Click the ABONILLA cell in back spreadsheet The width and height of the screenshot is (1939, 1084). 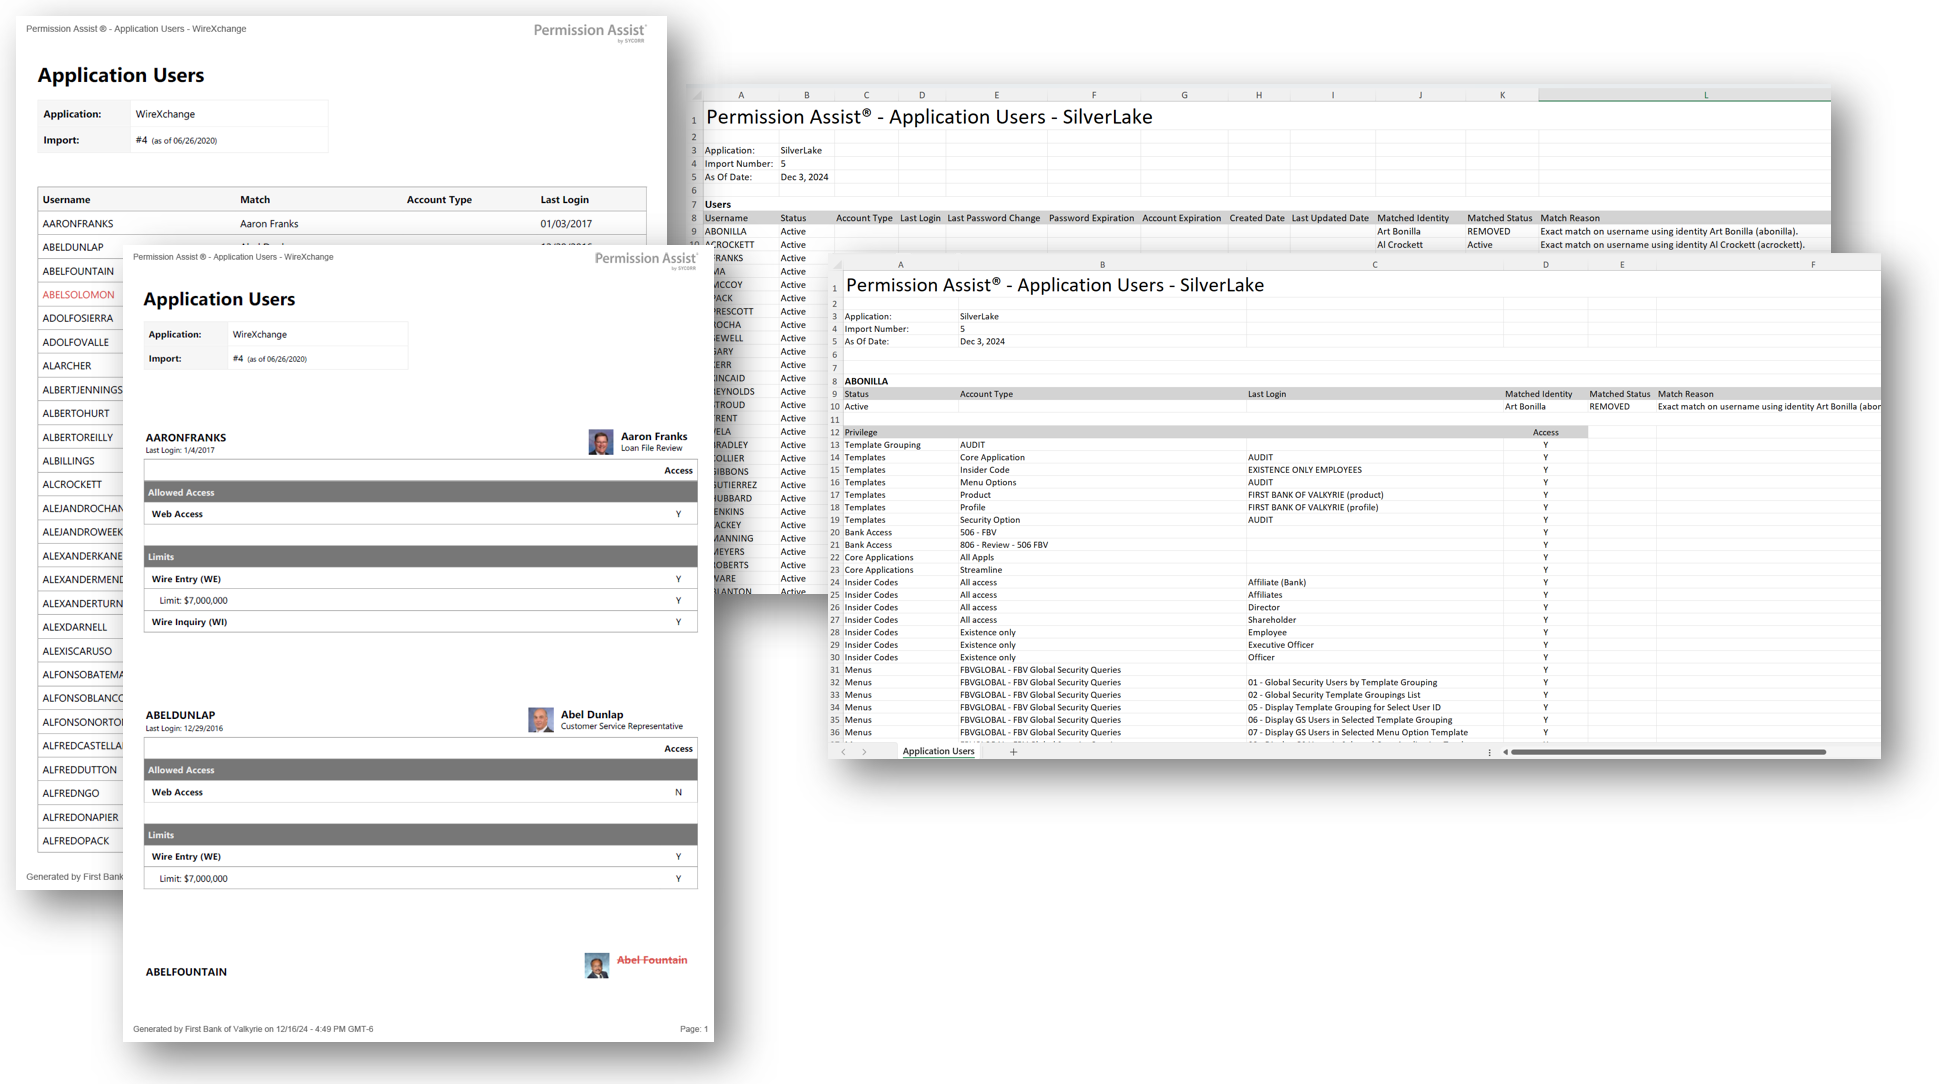pos(726,231)
